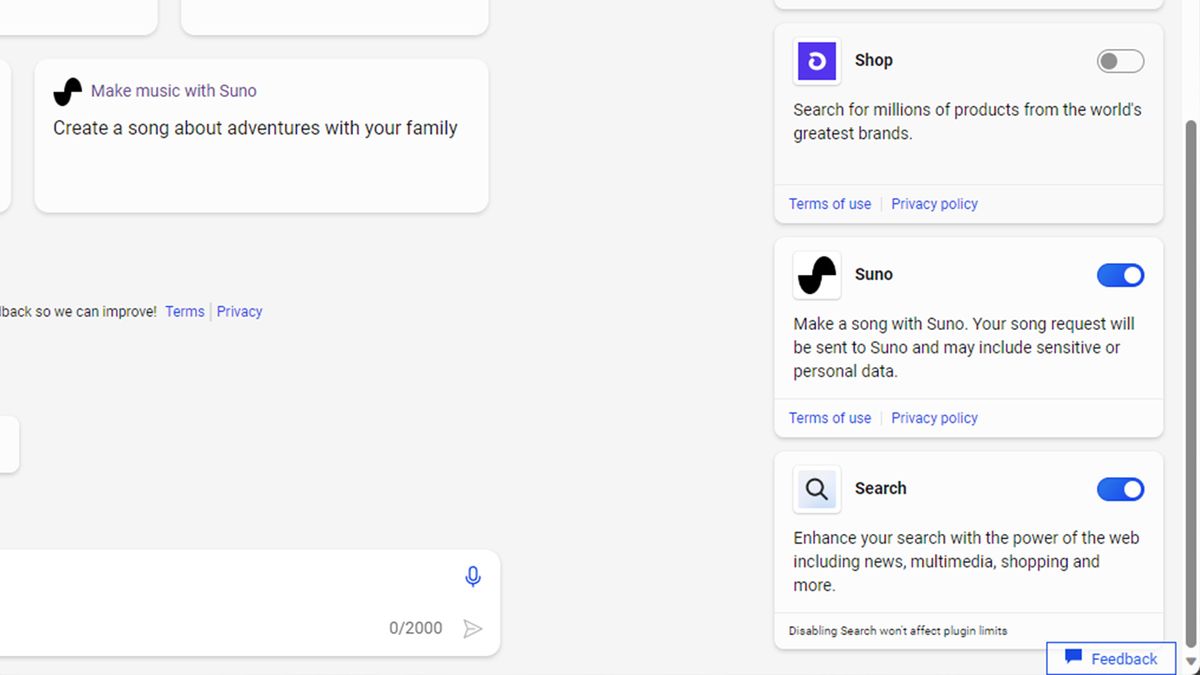The image size is (1200, 675).
Task: Click the send message arrow icon
Action: click(473, 629)
